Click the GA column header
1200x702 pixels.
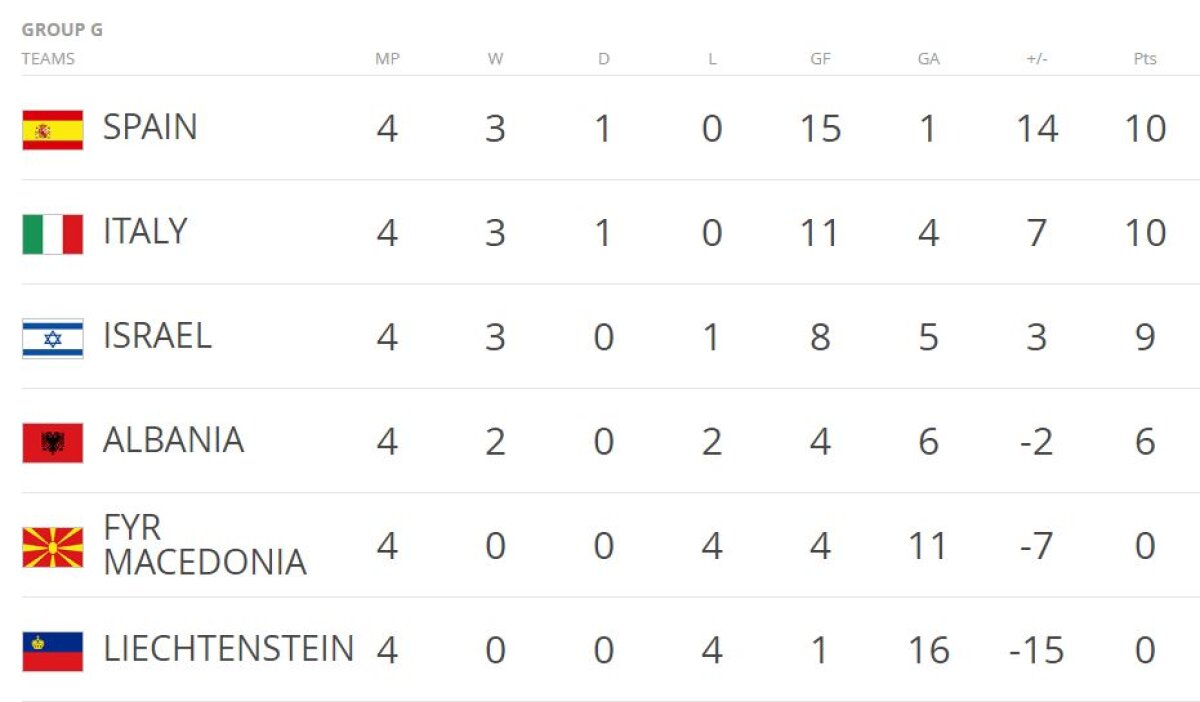tap(928, 59)
